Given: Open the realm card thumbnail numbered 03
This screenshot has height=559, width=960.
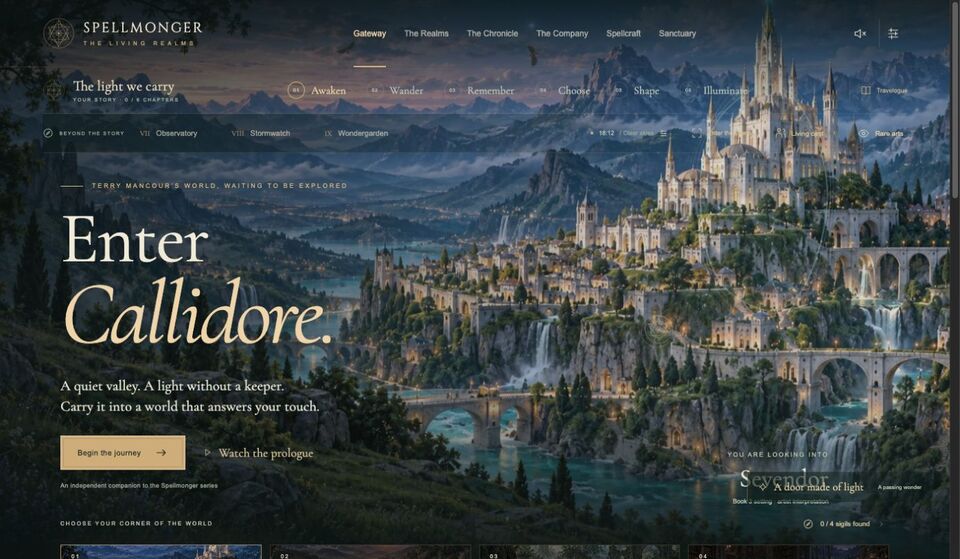Looking at the screenshot, I should tap(579, 552).
